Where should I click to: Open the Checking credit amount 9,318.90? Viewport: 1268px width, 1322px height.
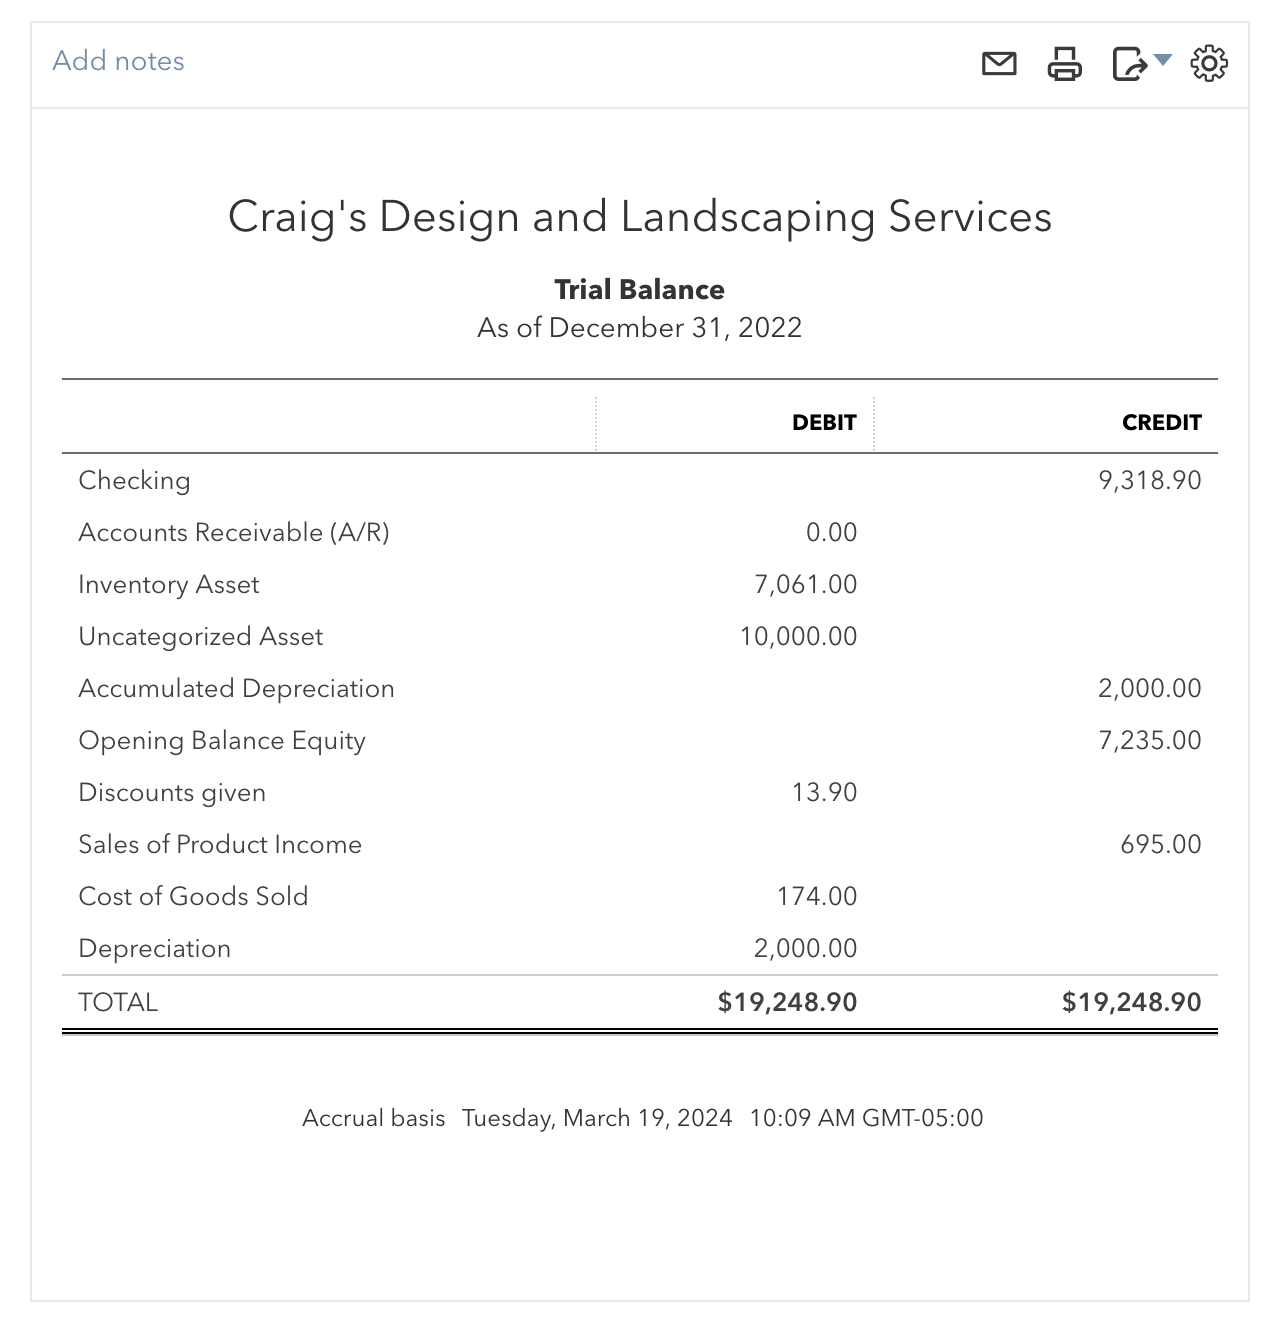point(1149,481)
